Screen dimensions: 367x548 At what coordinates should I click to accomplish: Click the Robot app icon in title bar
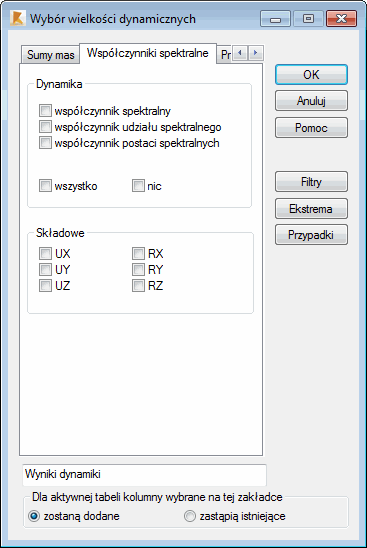pos(17,18)
